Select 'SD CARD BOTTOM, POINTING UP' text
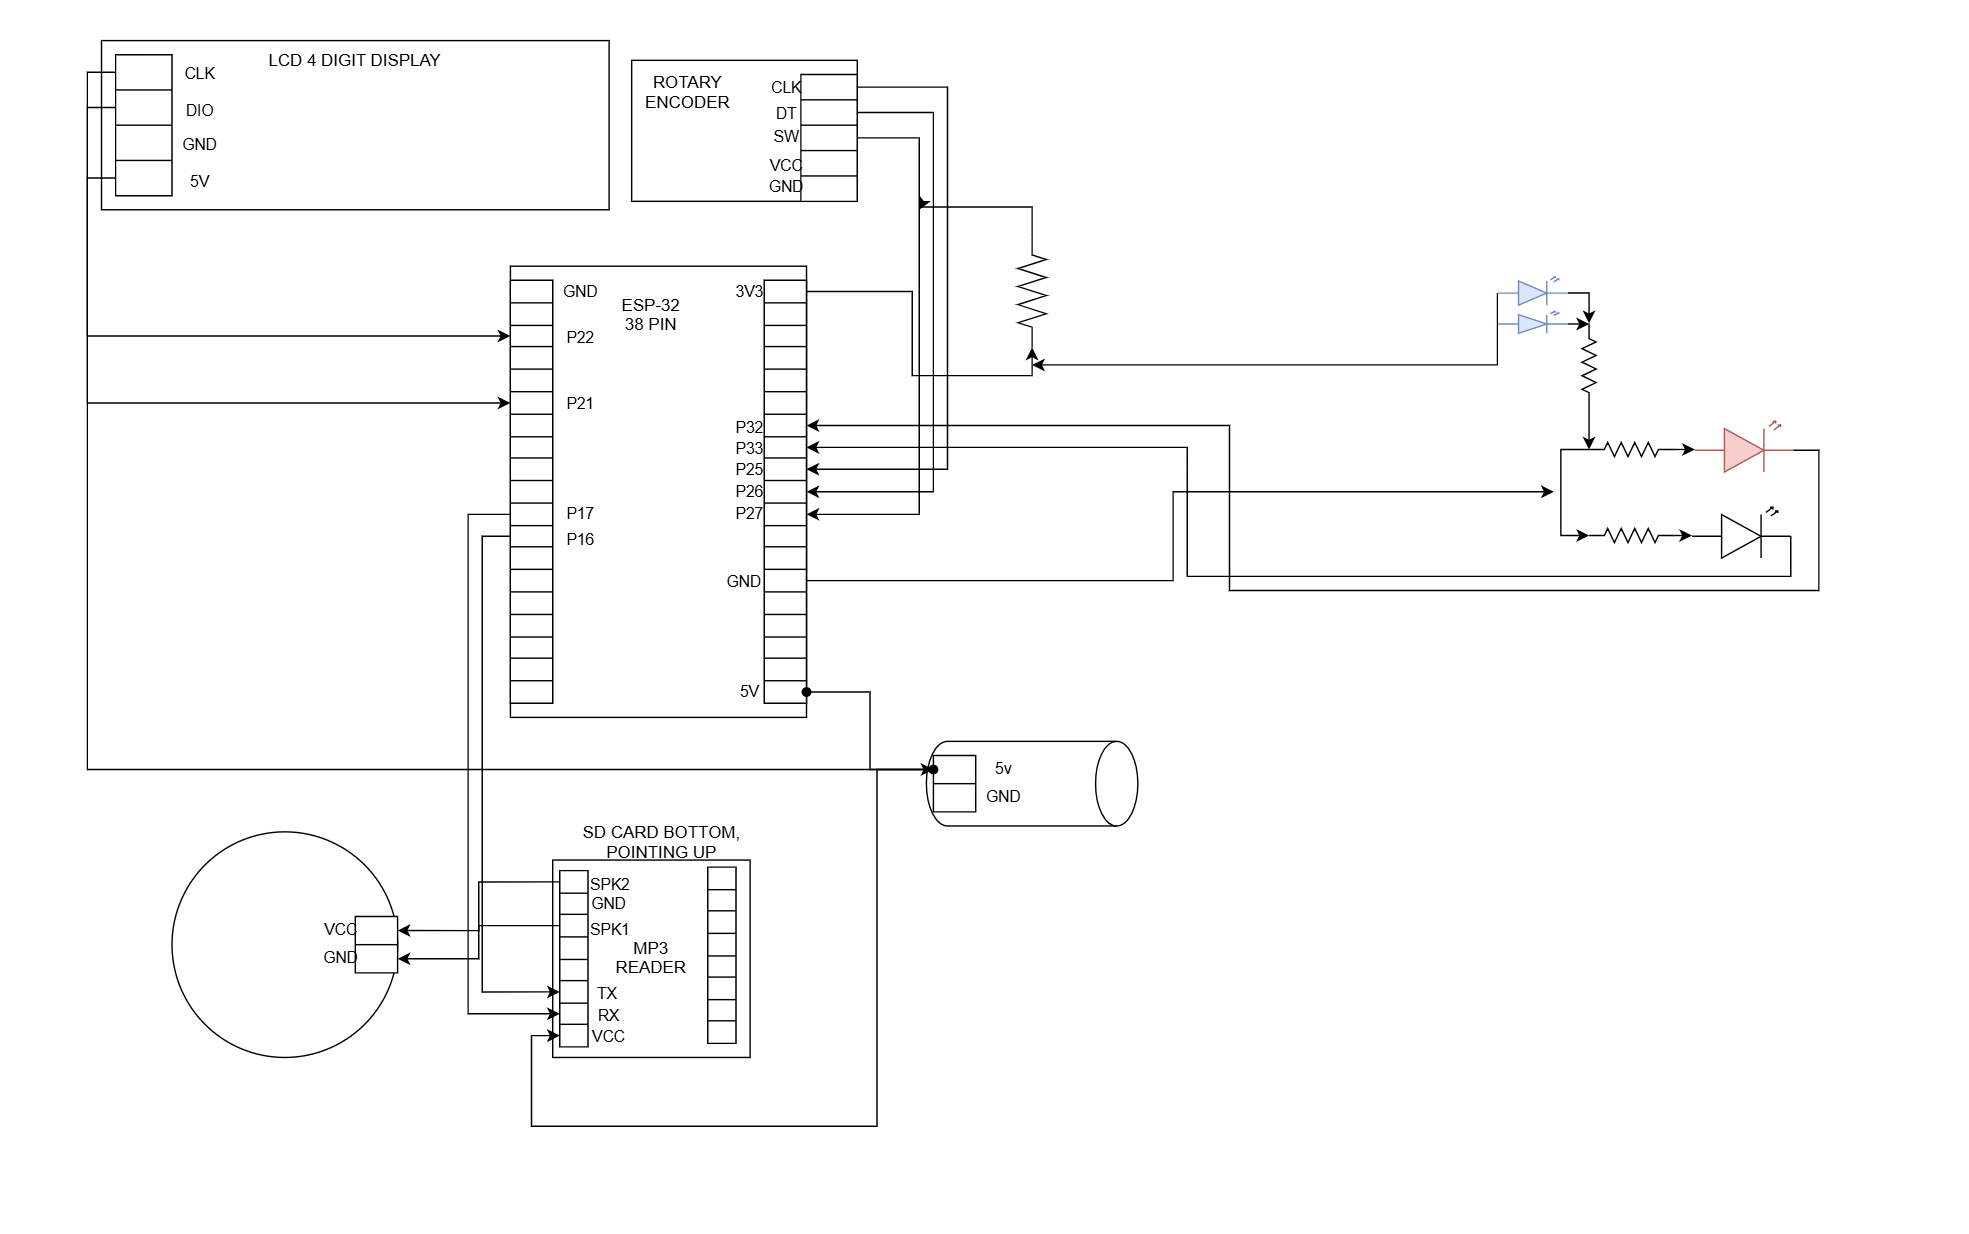Image resolution: width=1969 pixels, height=1234 pixels. click(x=661, y=842)
